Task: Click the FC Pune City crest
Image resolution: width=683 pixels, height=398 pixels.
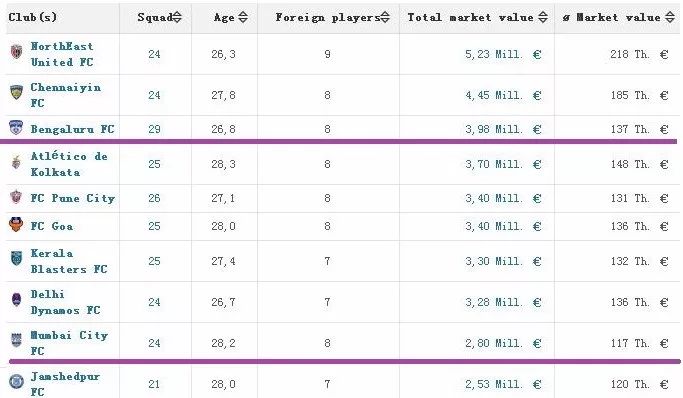Action: 16,197
